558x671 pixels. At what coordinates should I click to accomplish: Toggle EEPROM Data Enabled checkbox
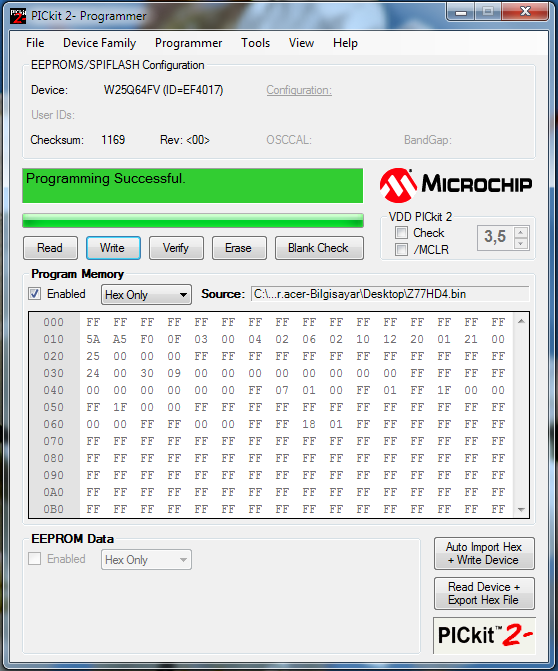click(35, 559)
